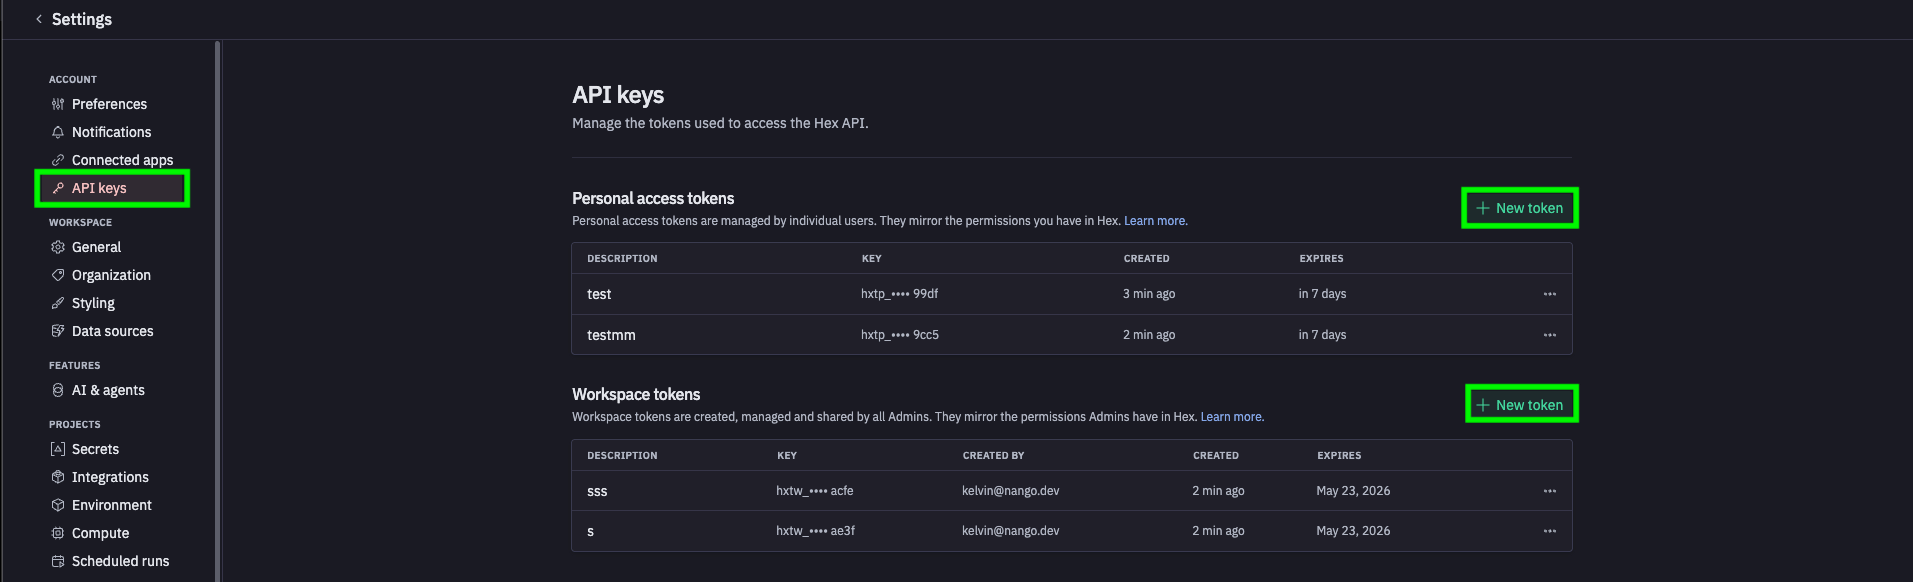Open Preferences settings page
This screenshot has height=582, width=1913.
[x=109, y=104]
